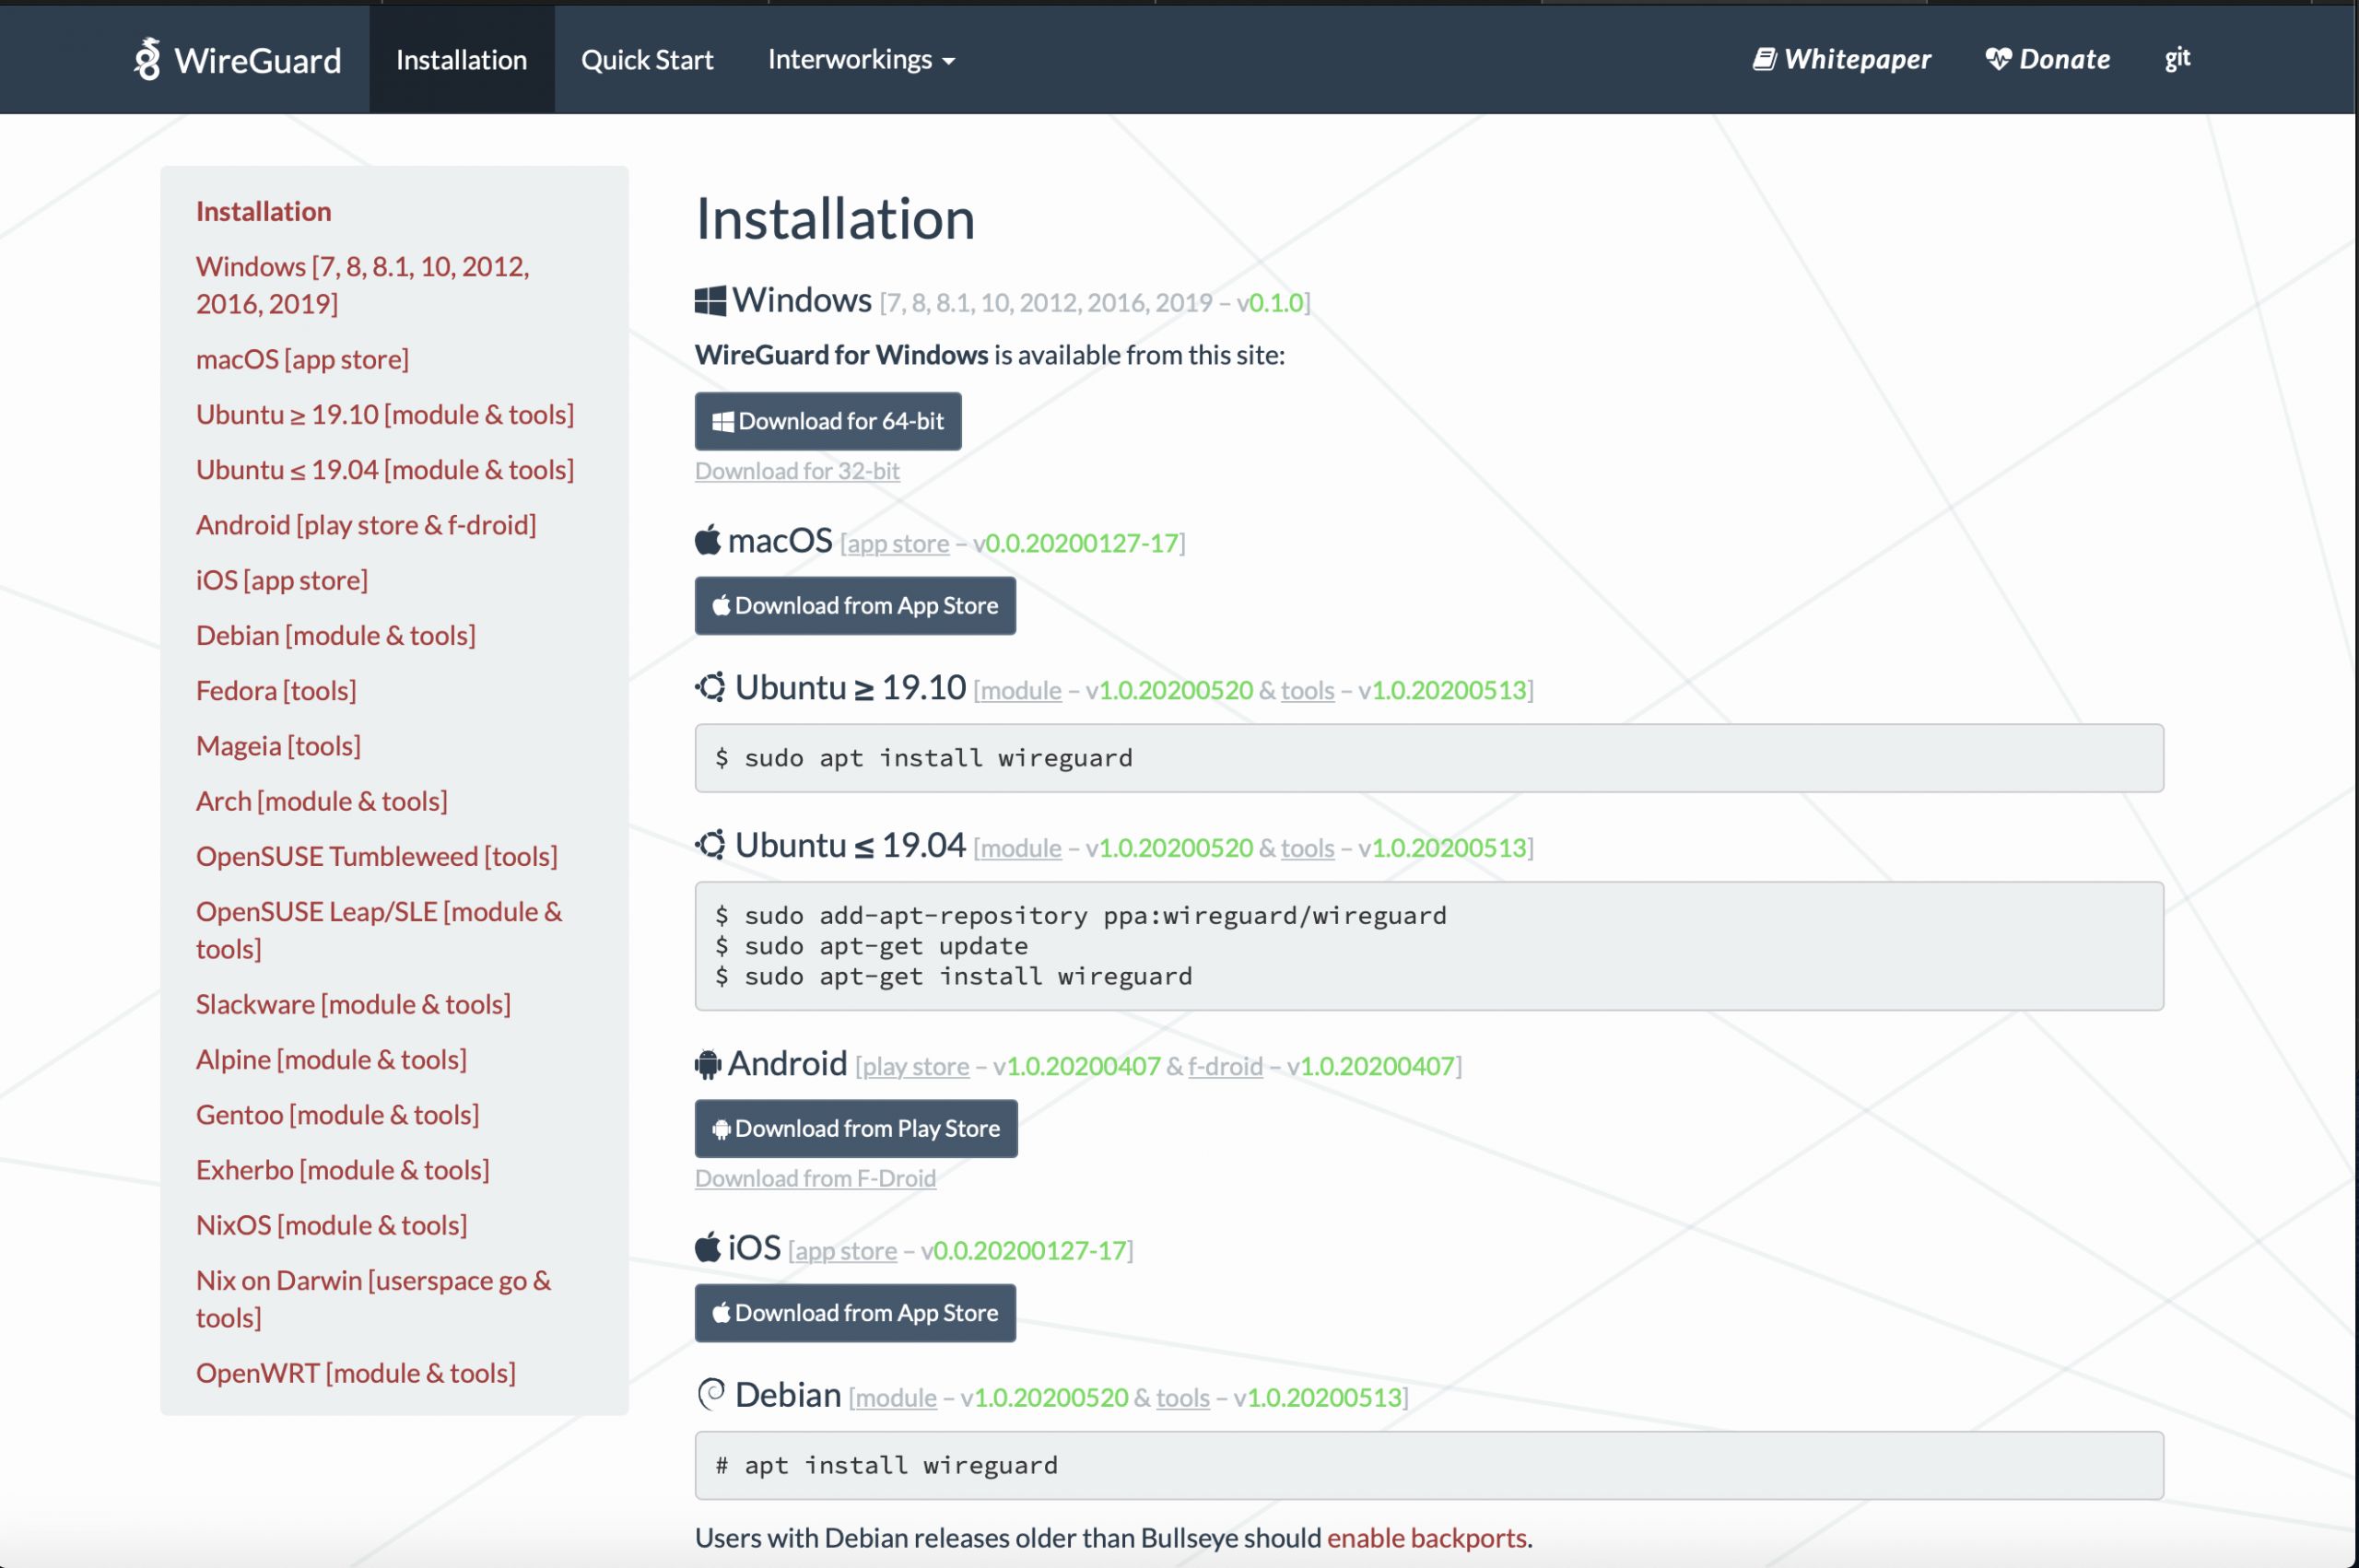Click sidebar Installation heading link
This screenshot has height=1568, width=2359.
point(263,211)
